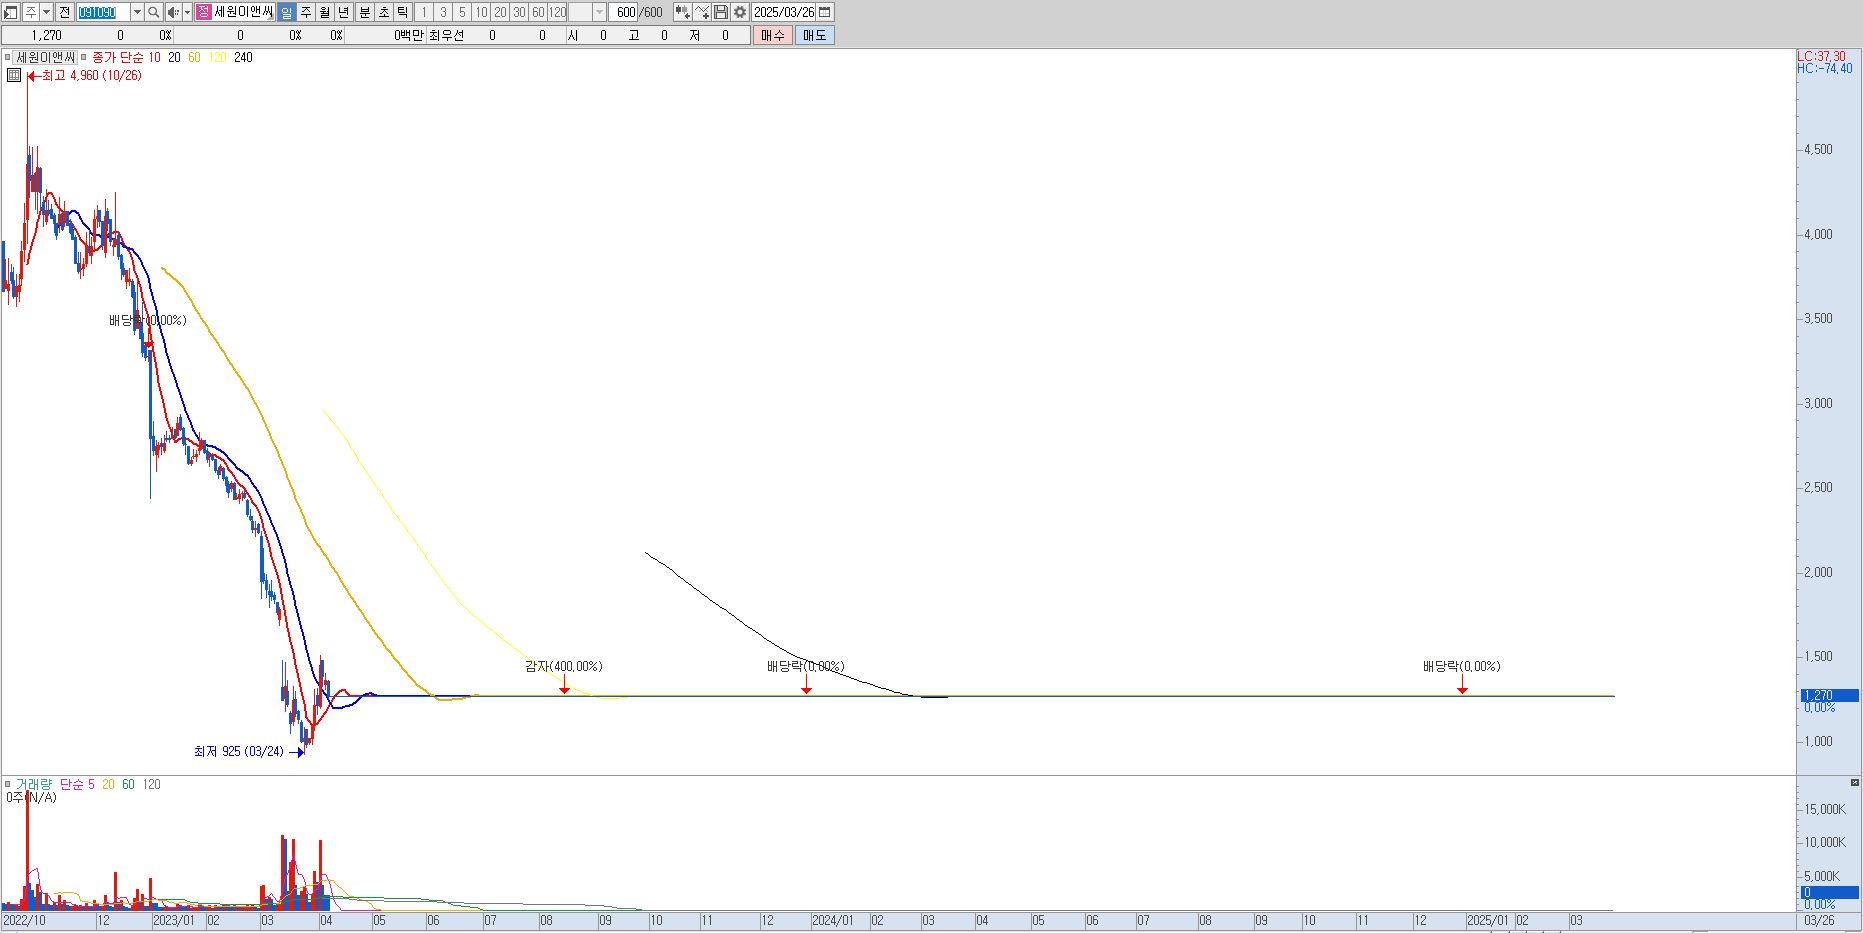This screenshot has width=1863, height=933.
Task: Click the stock code input field 091090
Action: [103, 12]
